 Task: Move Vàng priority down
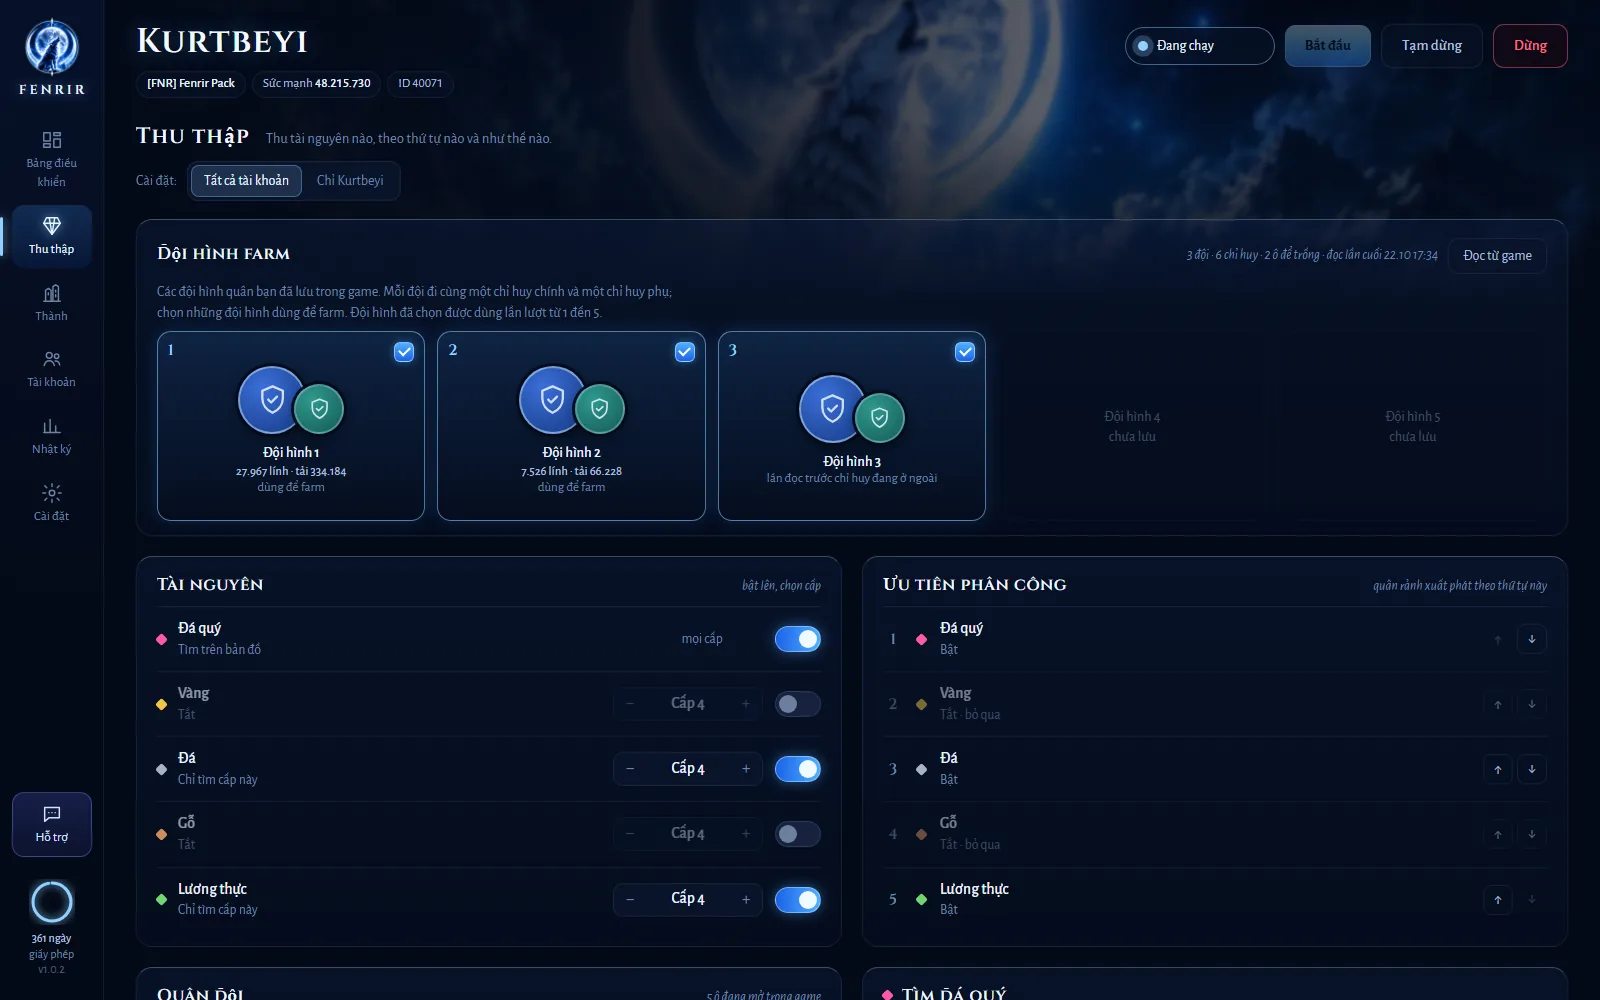[1531, 704]
